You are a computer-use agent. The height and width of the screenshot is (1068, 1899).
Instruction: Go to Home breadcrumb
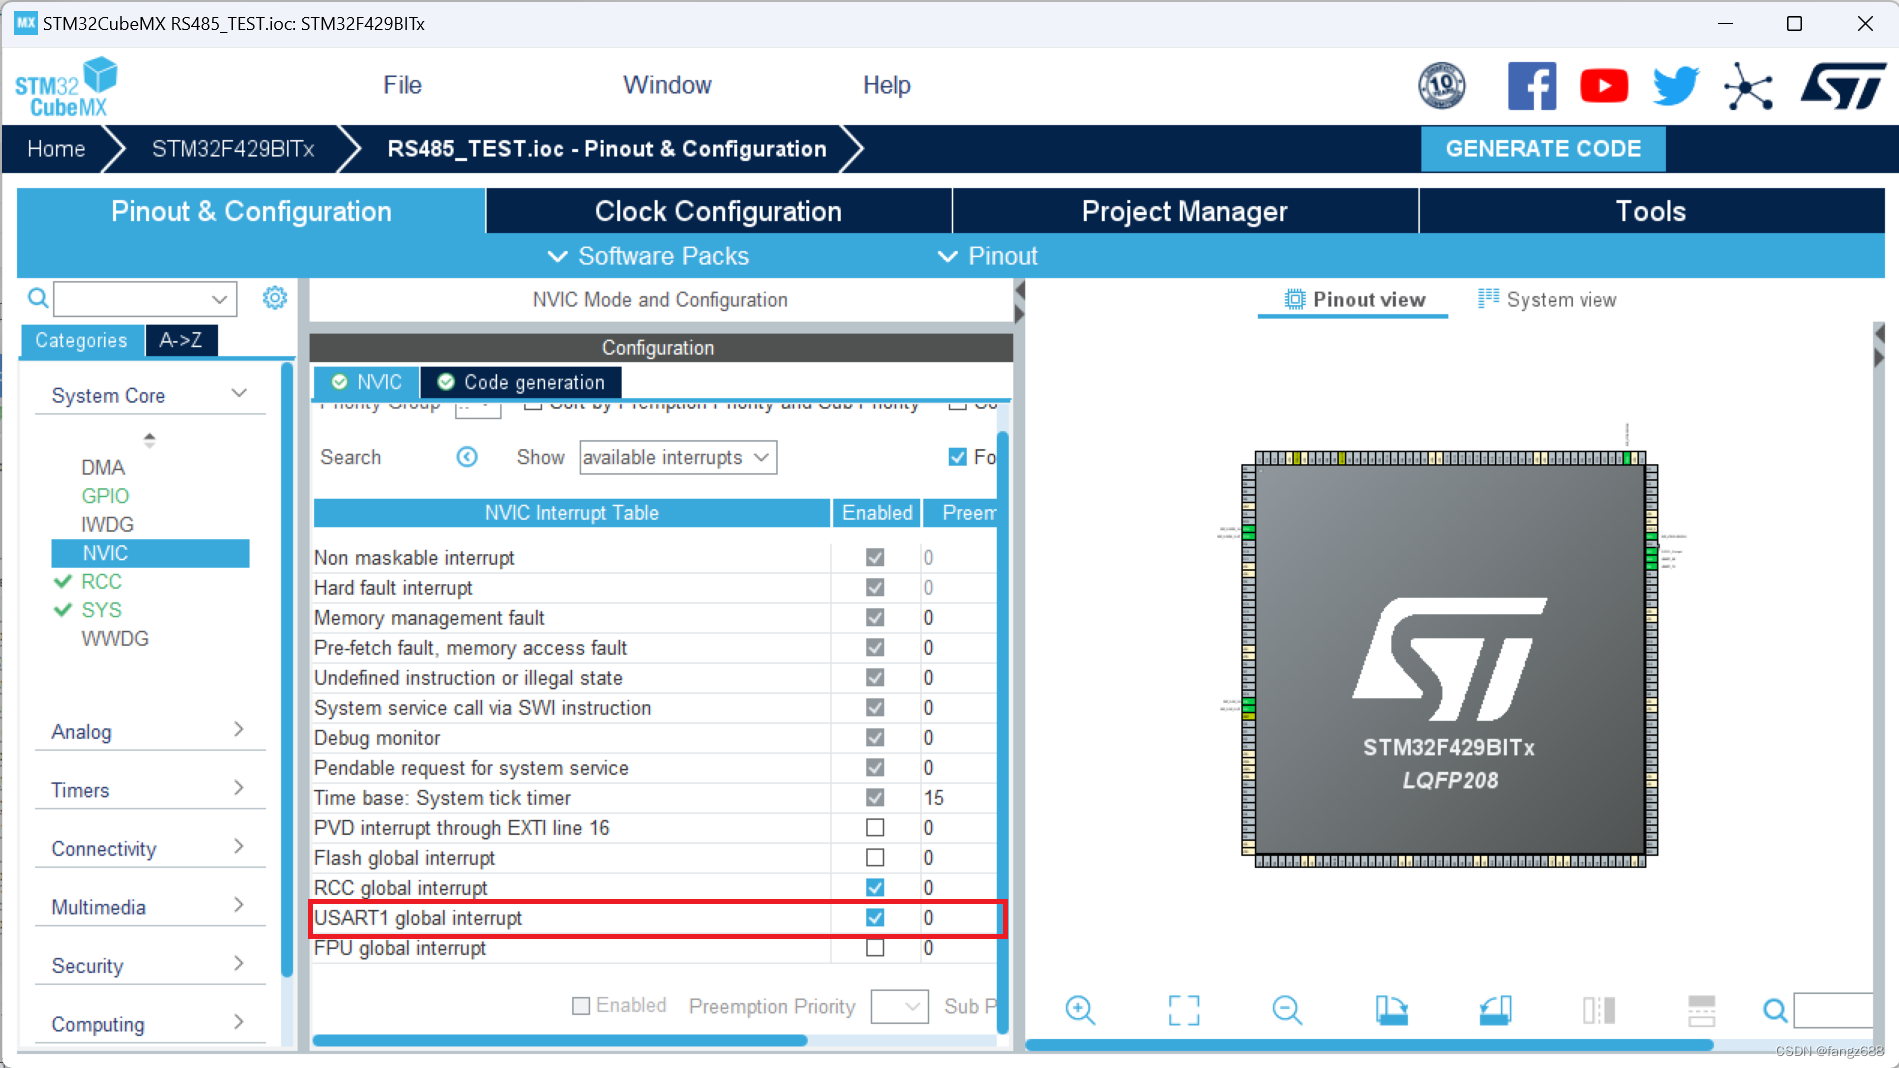tap(56, 149)
